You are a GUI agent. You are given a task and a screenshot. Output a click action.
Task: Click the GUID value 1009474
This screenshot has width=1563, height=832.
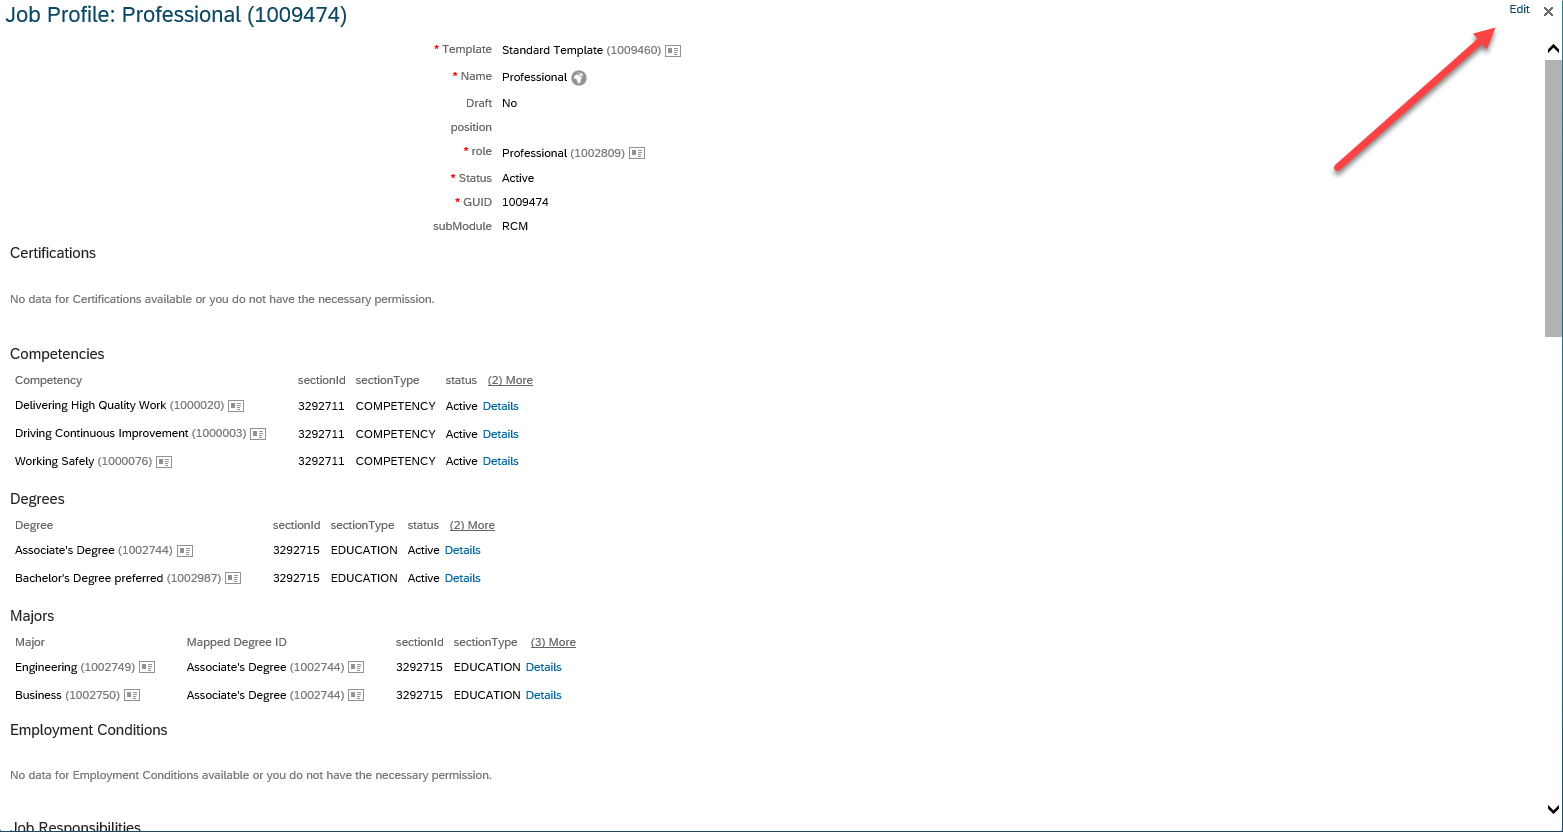(525, 202)
